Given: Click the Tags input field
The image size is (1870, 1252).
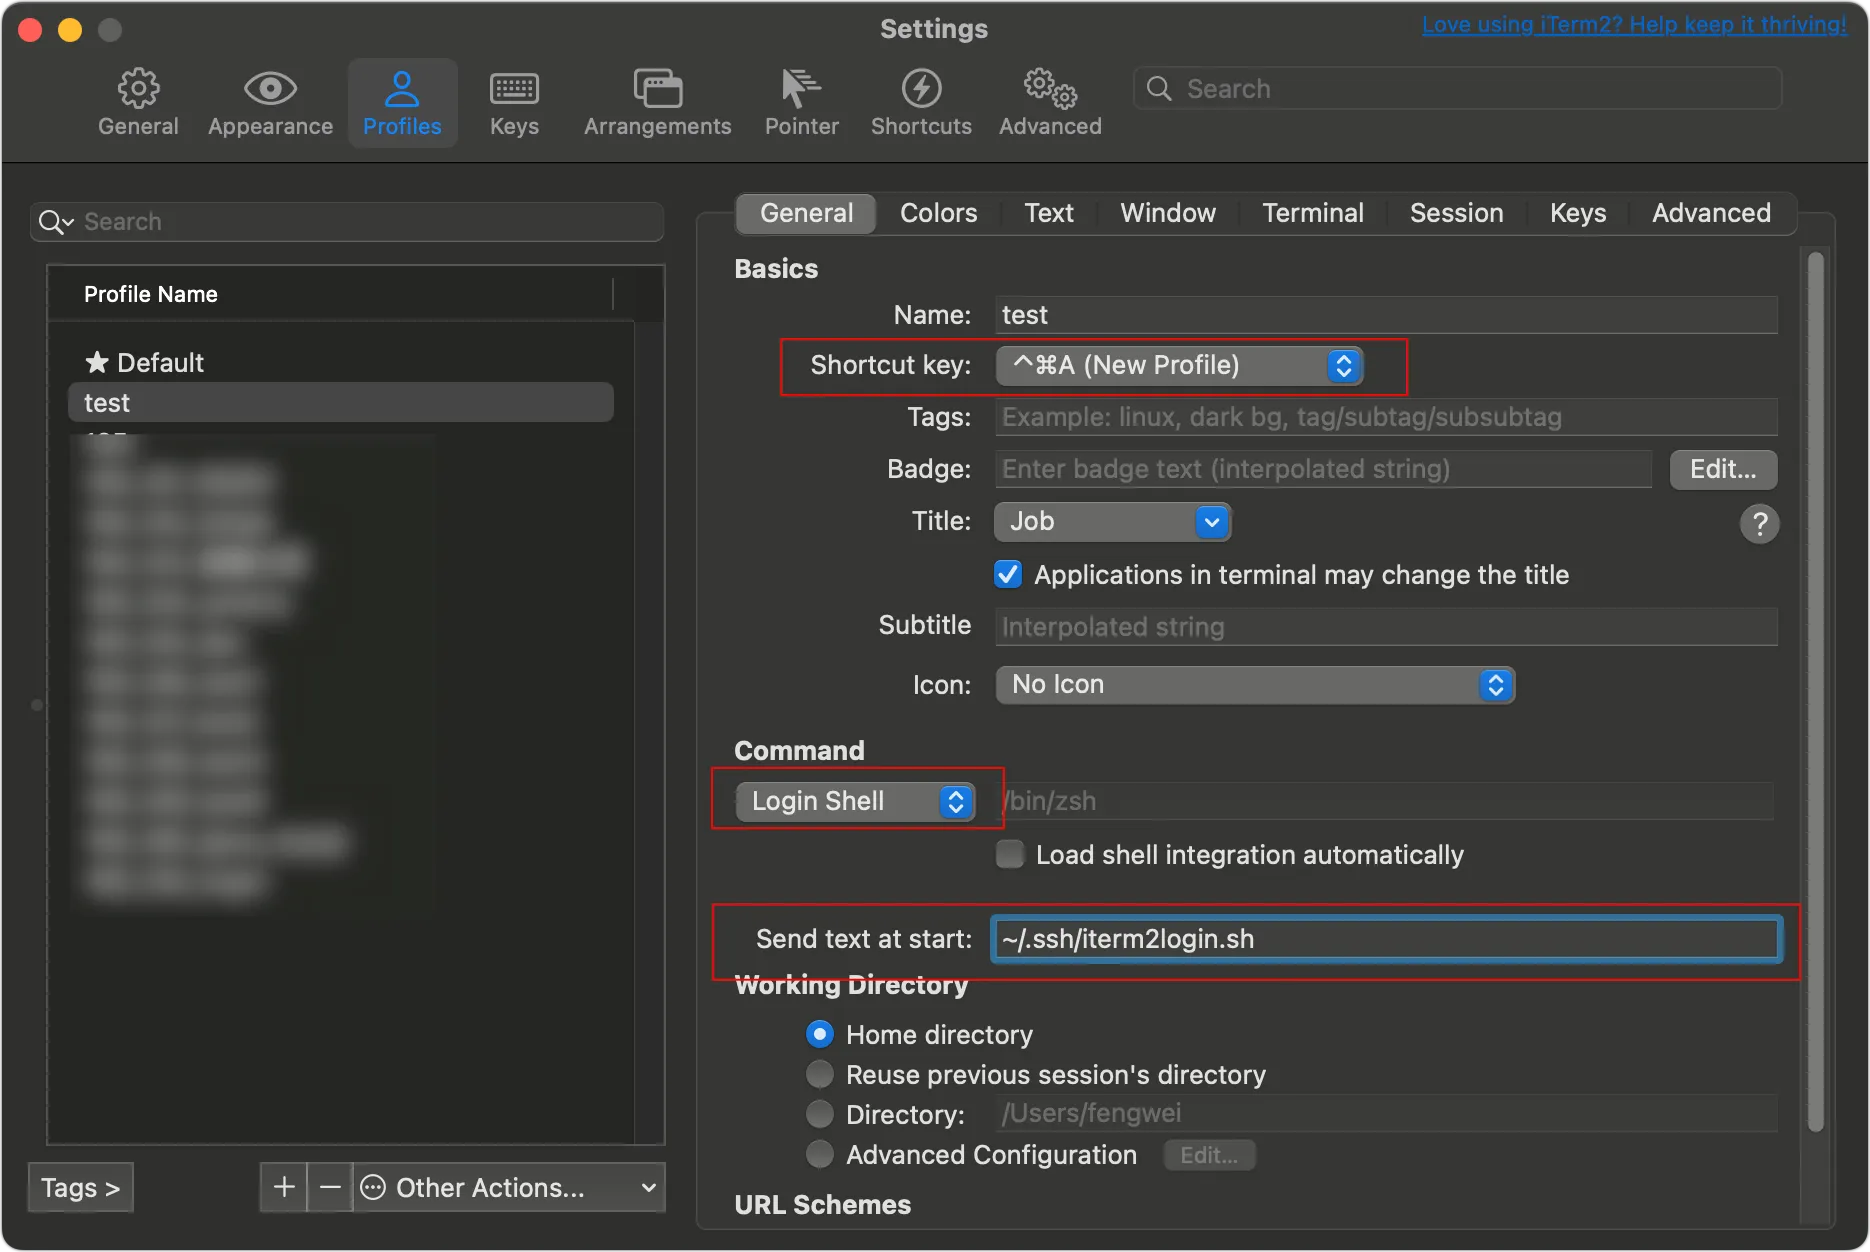Looking at the screenshot, I should 1386,417.
